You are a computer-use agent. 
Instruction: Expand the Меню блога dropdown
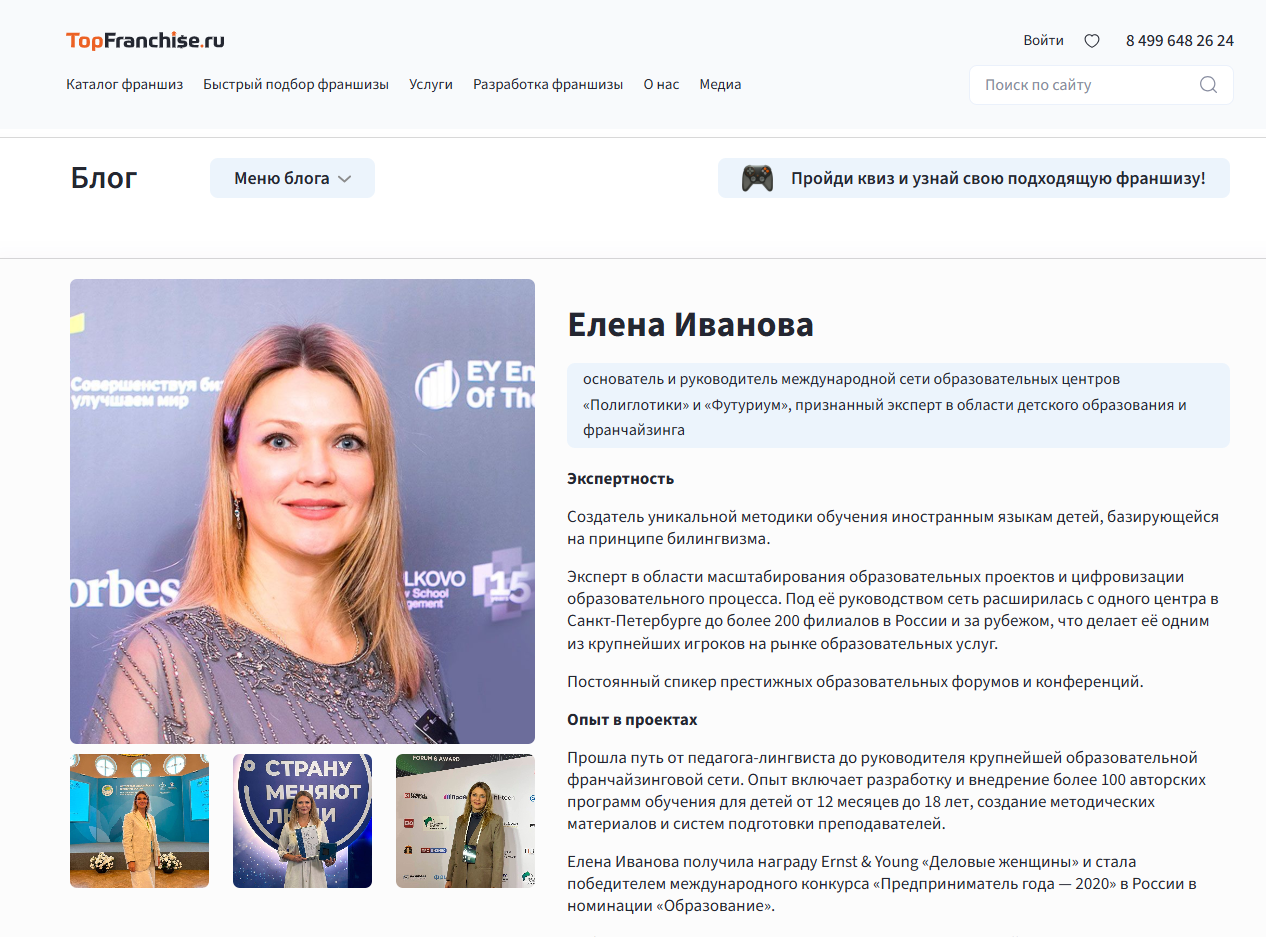[x=291, y=178]
